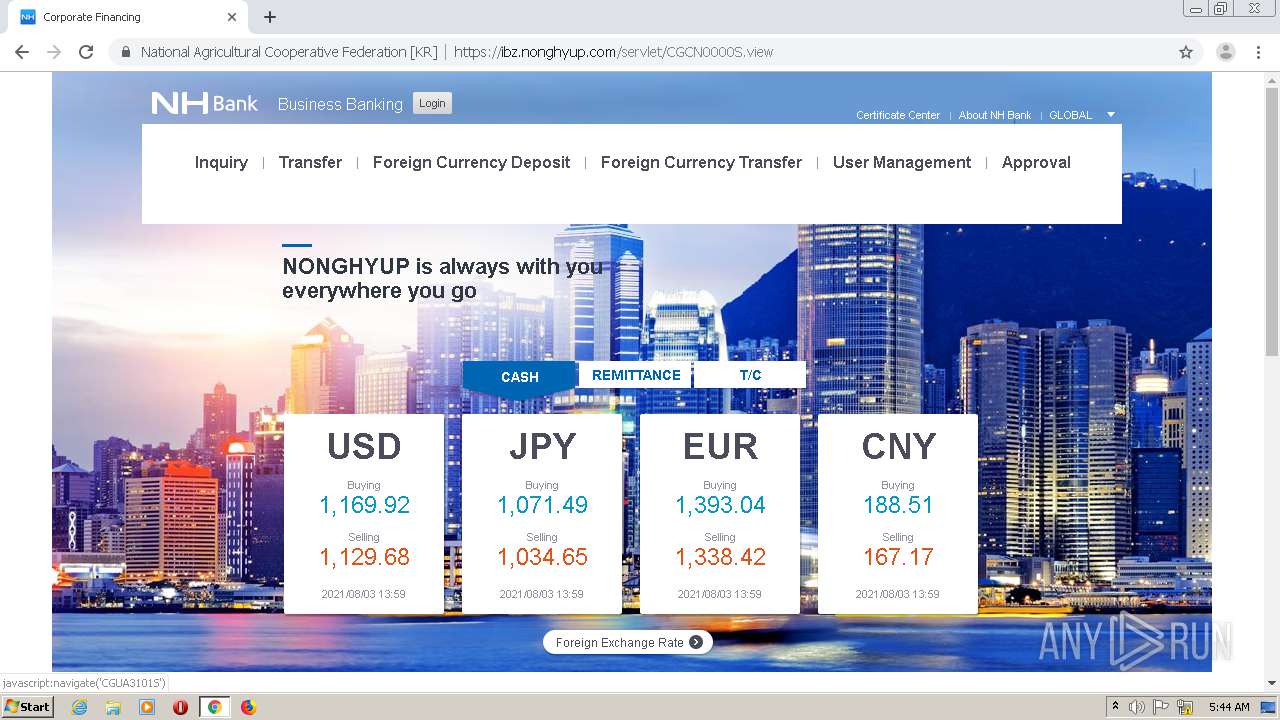
Task: Click the Action Center flag tray icon
Action: point(1161,707)
